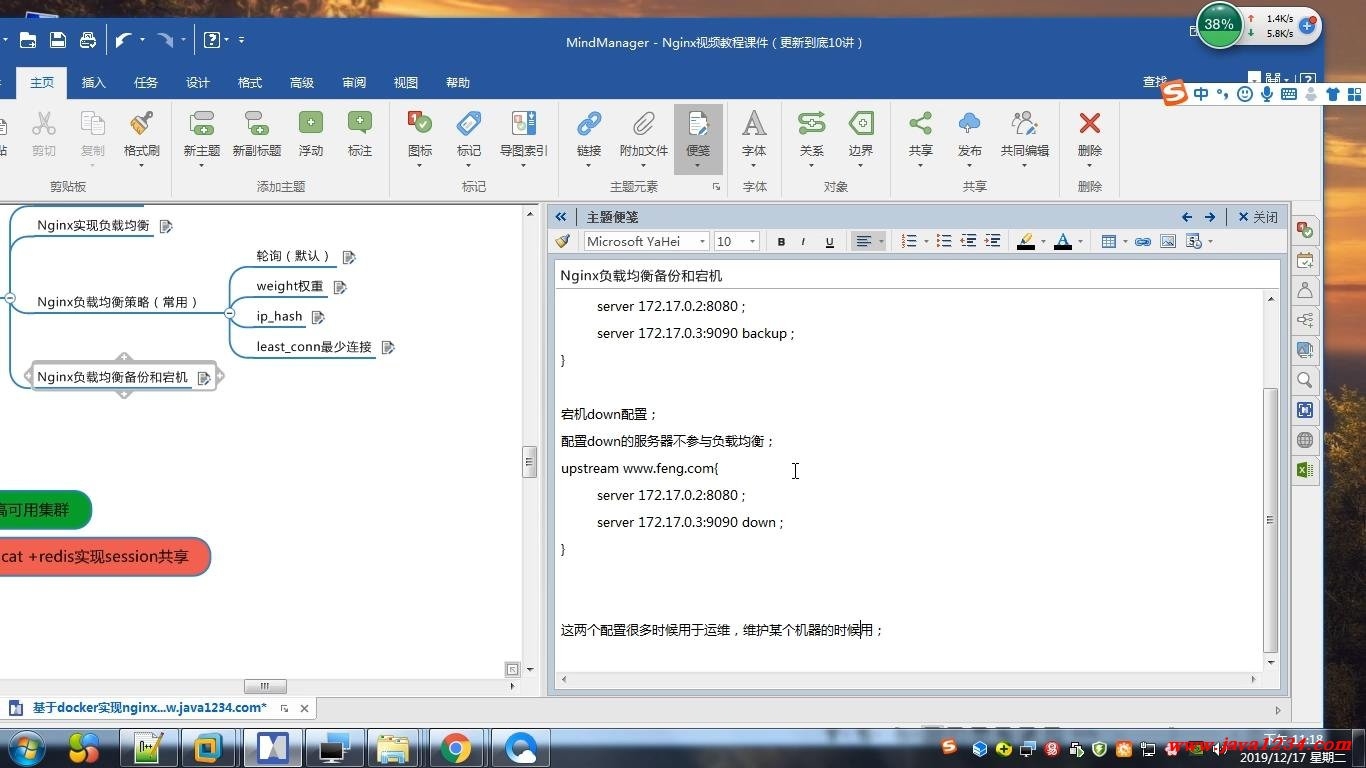Image resolution: width=1366 pixels, height=768 pixels.
Task: Click the 关系 relationship icon
Action: (x=811, y=125)
